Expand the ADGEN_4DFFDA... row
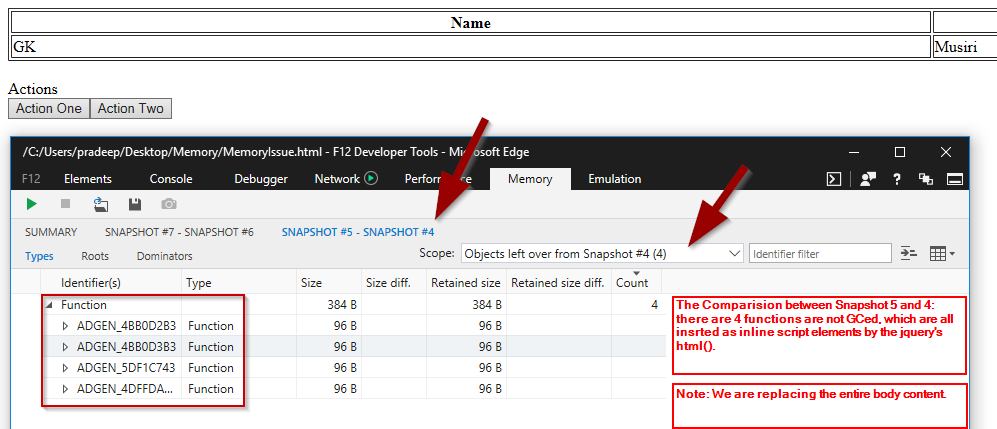This screenshot has height=429, width=997. pyautogui.click(x=65, y=389)
